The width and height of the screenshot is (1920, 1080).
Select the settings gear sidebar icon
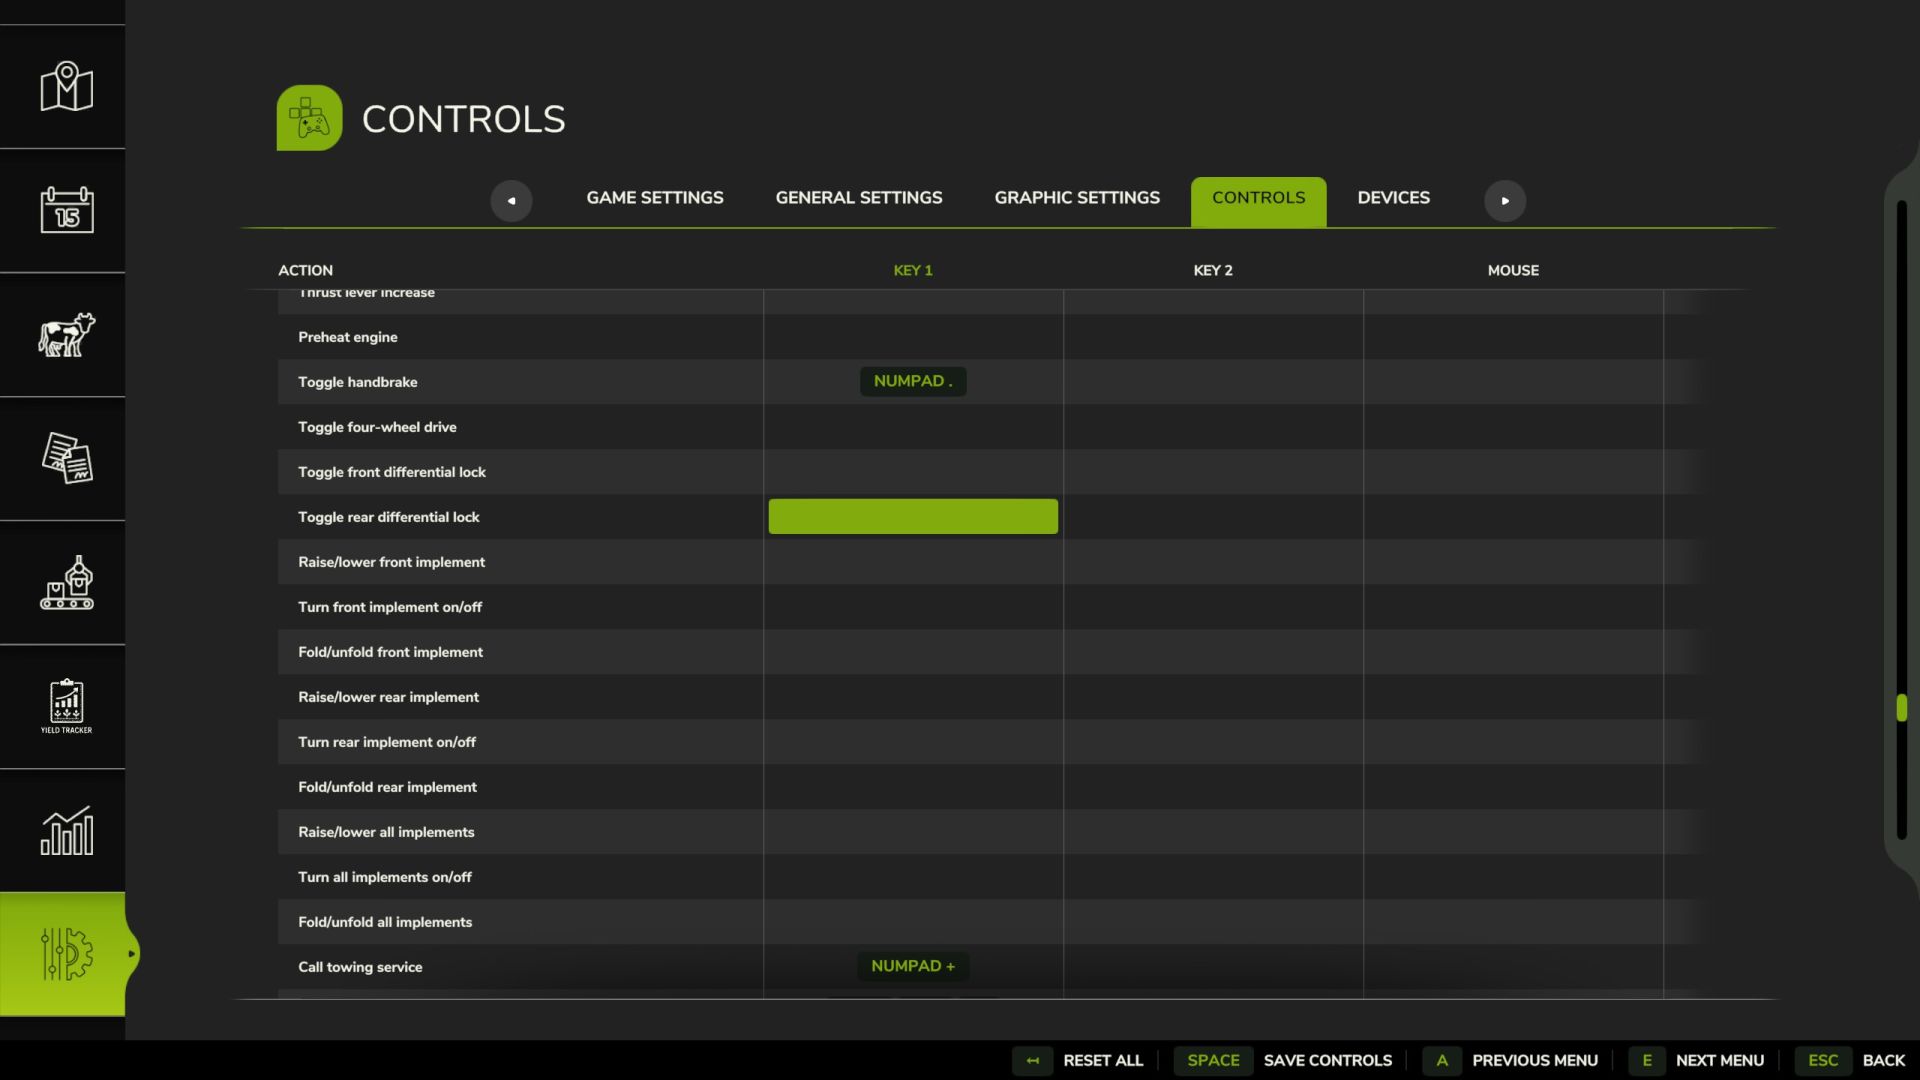(x=66, y=954)
